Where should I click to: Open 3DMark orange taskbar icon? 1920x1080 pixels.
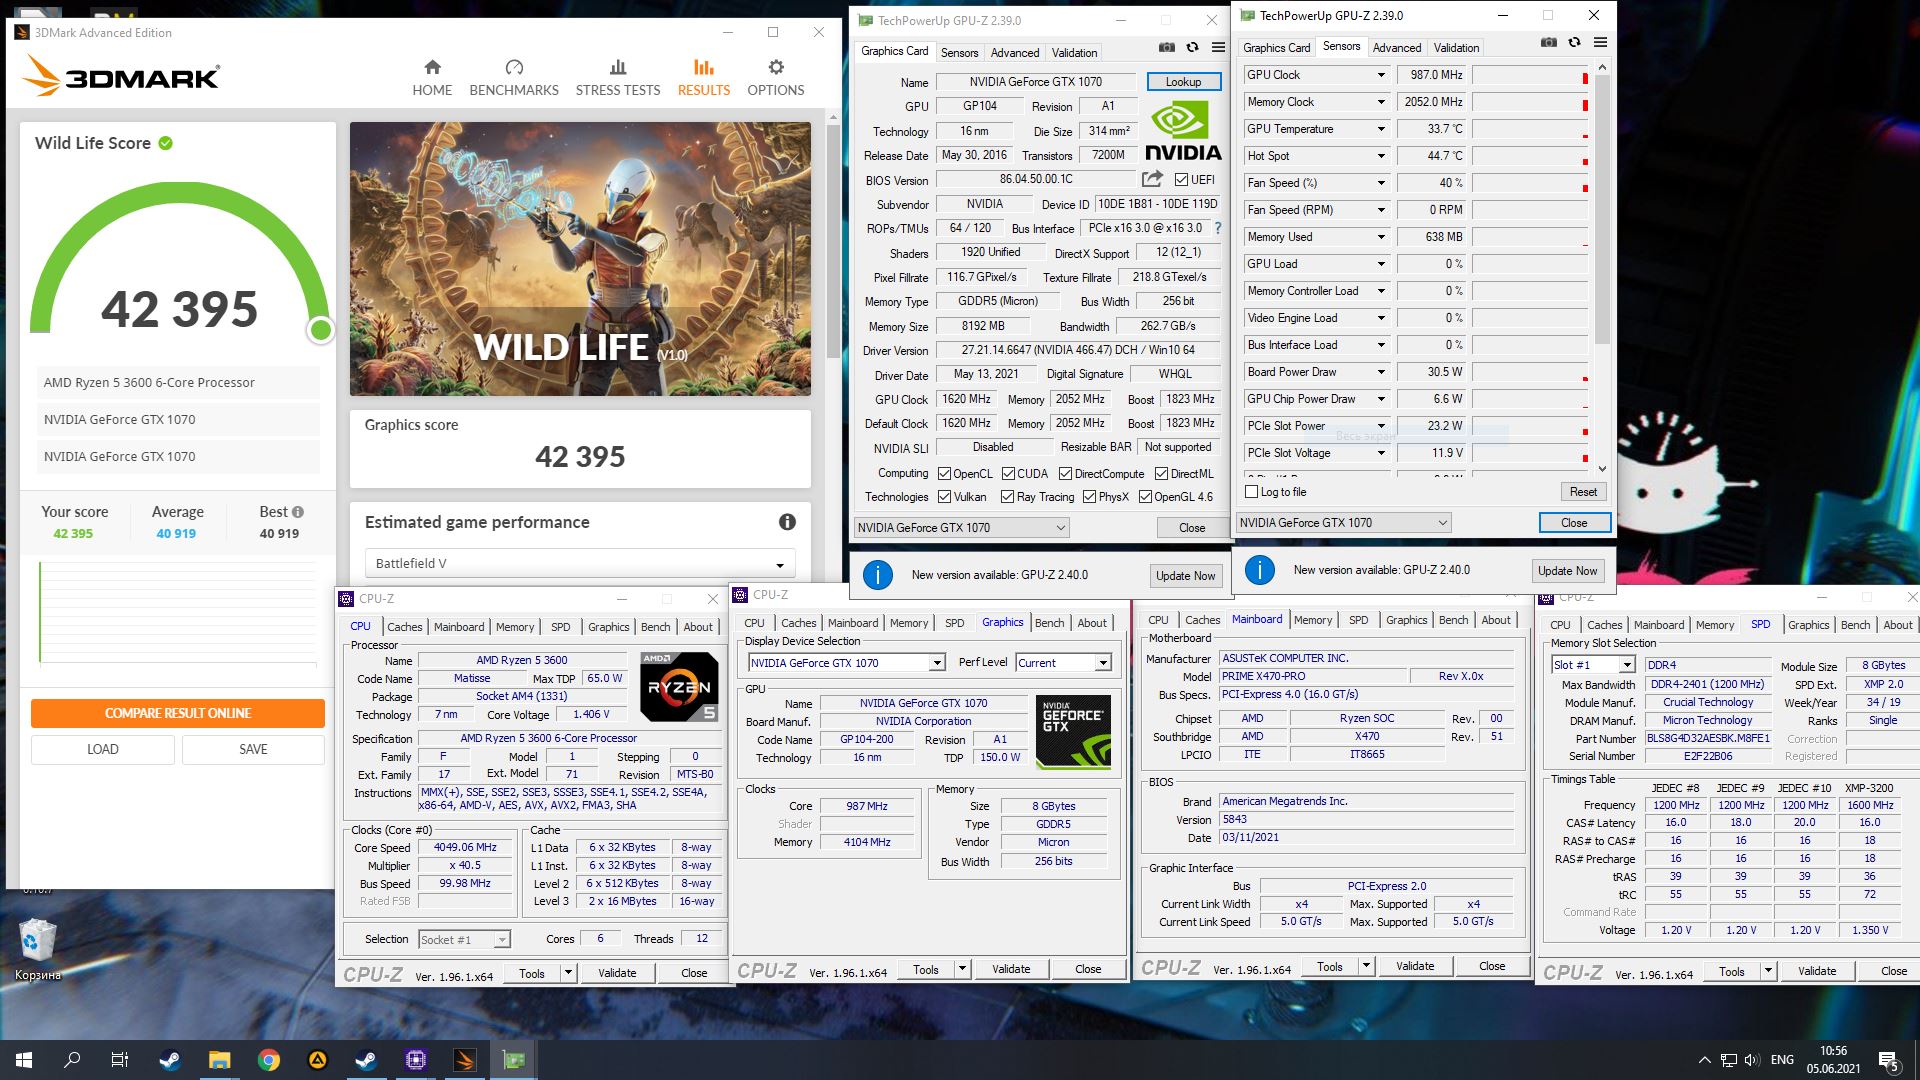tap(465, 1060)
